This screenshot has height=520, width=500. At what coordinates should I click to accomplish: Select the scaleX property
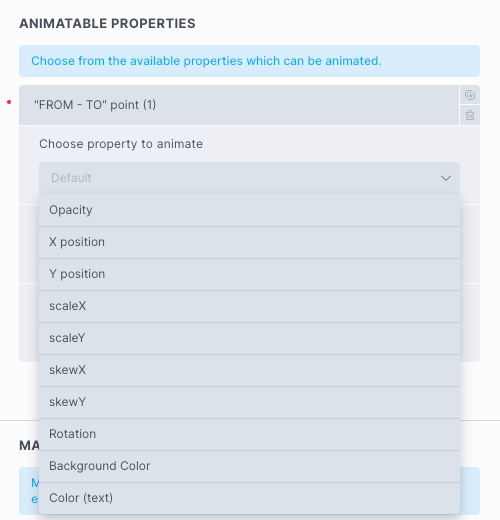click(249, 306)
